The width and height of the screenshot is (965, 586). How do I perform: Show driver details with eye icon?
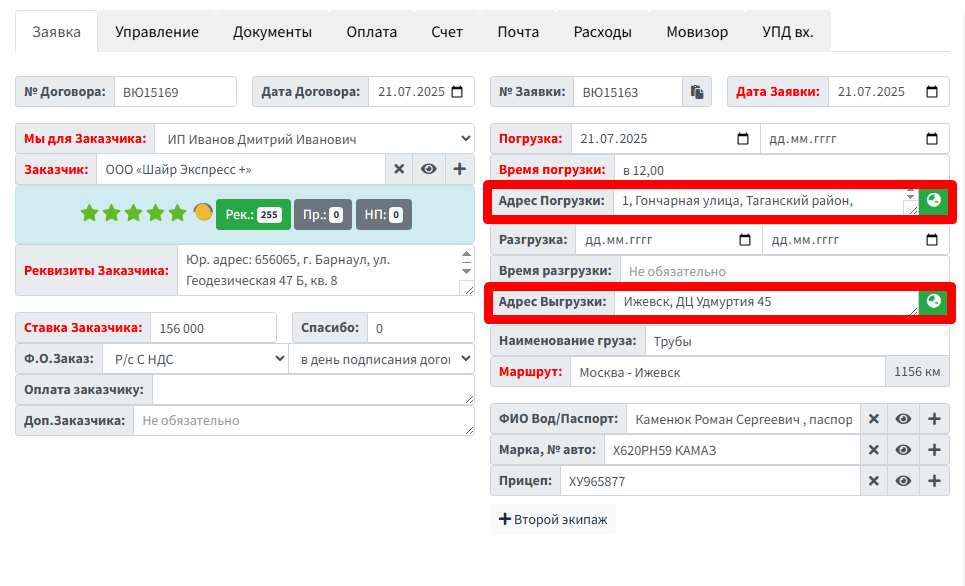[903, 419]
